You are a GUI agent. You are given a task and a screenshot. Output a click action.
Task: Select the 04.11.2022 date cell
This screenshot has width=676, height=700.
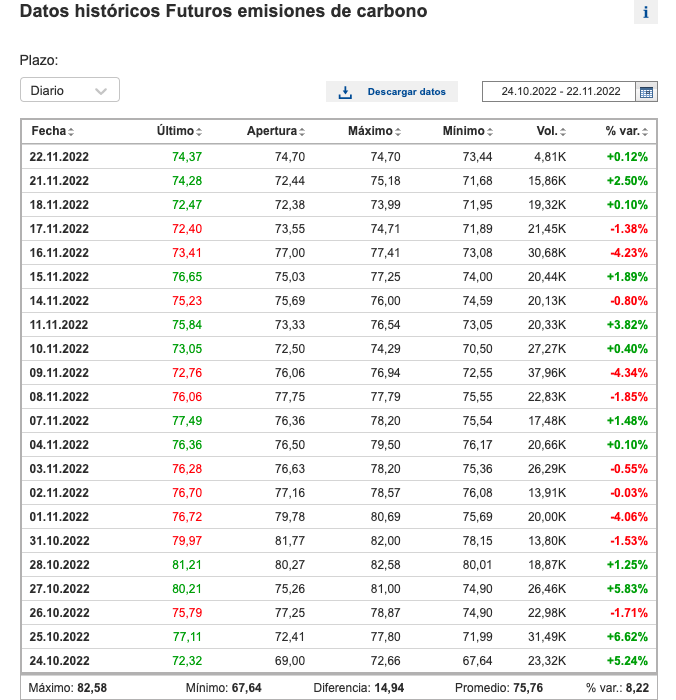click(59, 445)
